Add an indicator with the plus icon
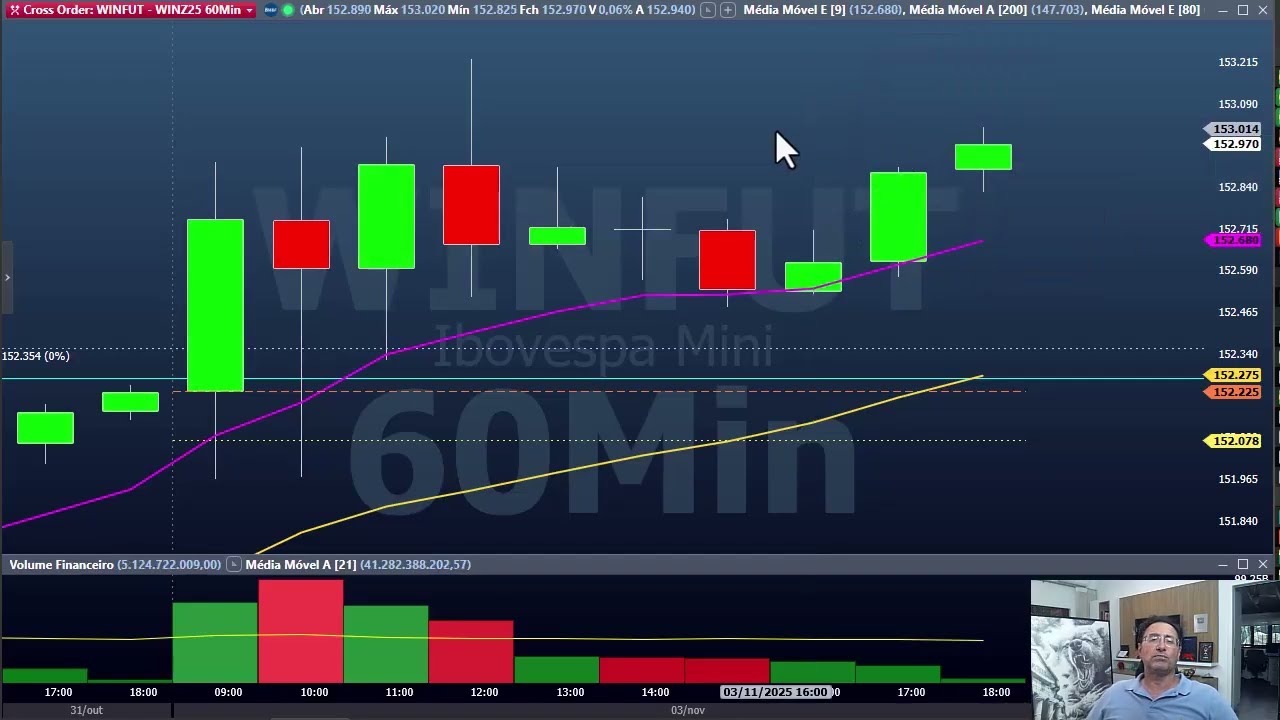The image size is (1280, 720). [727, 10]
